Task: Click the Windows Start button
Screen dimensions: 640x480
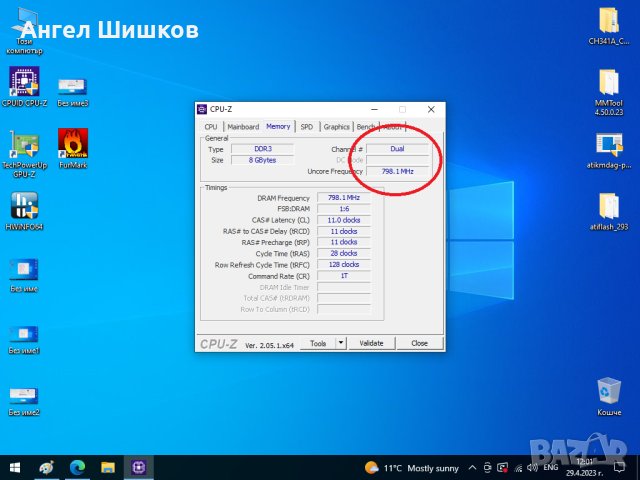Action: click(15, 467)
